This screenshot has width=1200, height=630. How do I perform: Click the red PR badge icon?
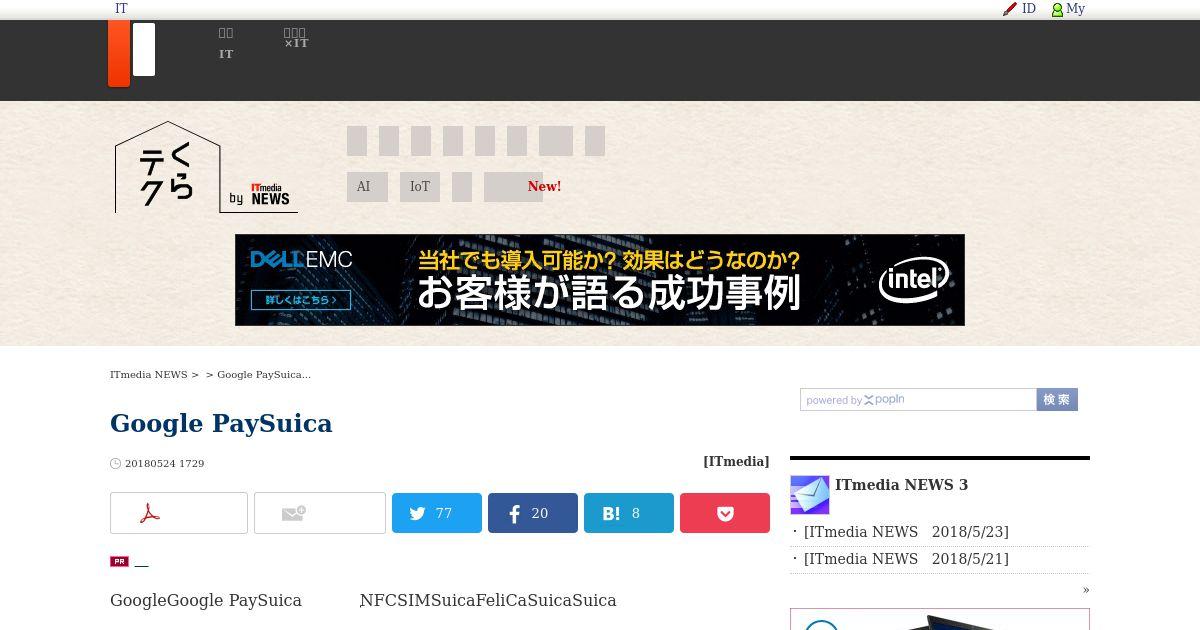(x=119, y=561)
